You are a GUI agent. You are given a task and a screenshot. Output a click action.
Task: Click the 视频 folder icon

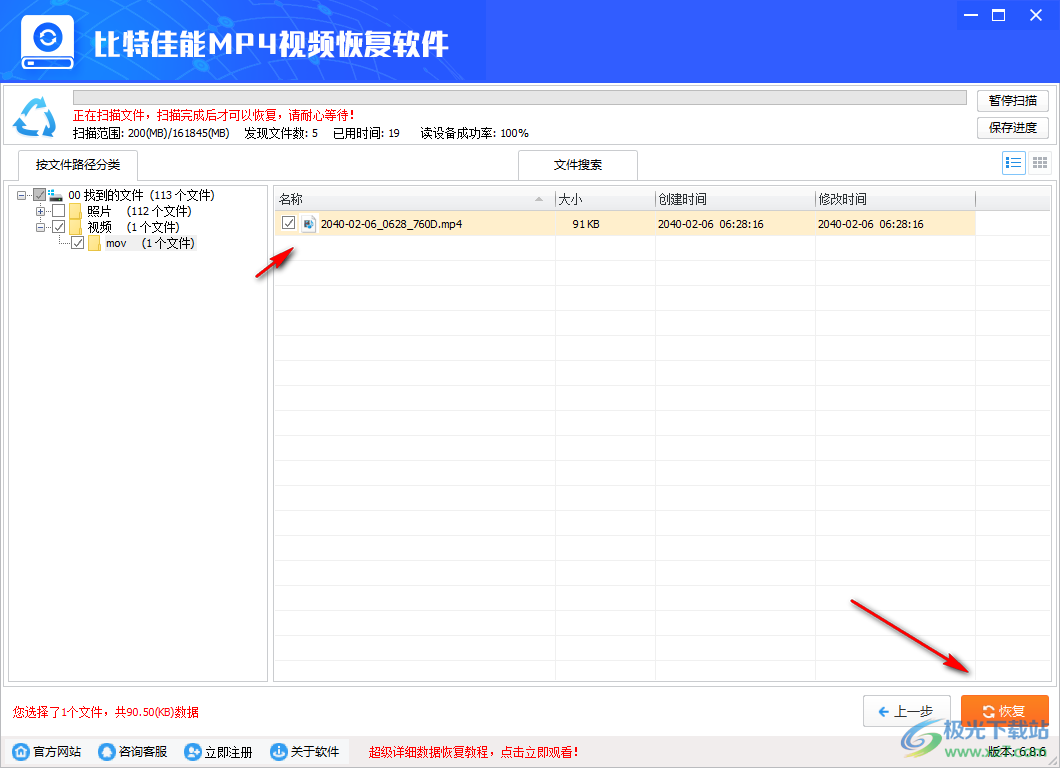click(x=75, y=227)
